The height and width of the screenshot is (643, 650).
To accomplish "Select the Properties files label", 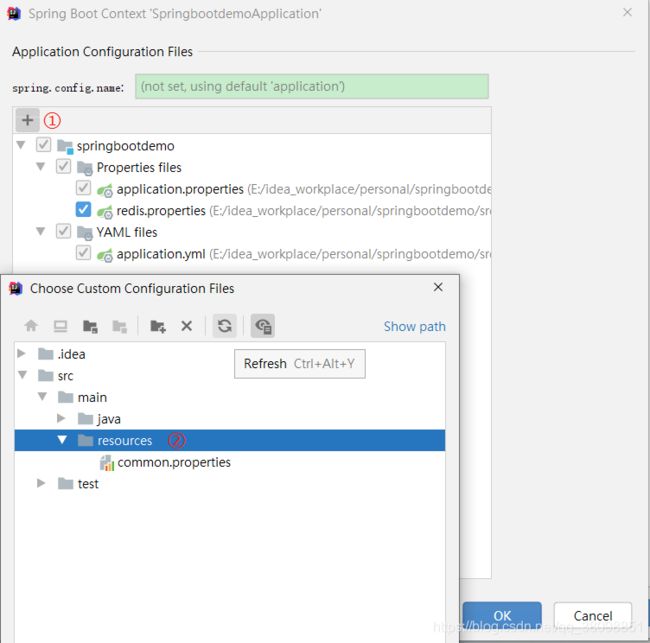I will pyautogui.click(x=139, y=168).
